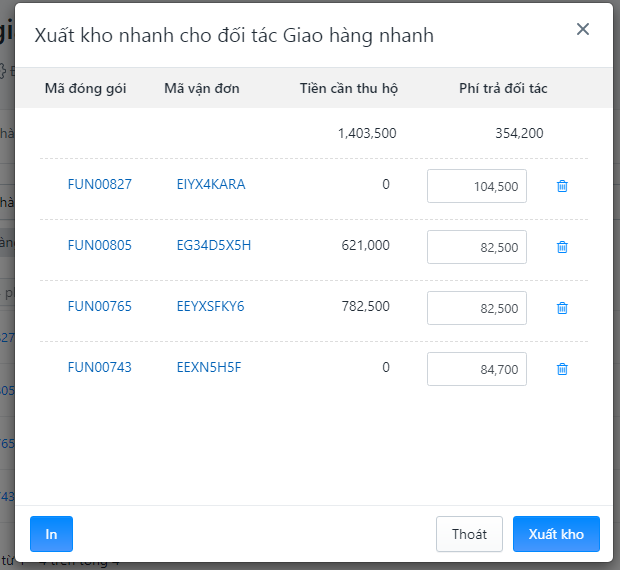Open waybill EEXN5H5F

[208, 367]
